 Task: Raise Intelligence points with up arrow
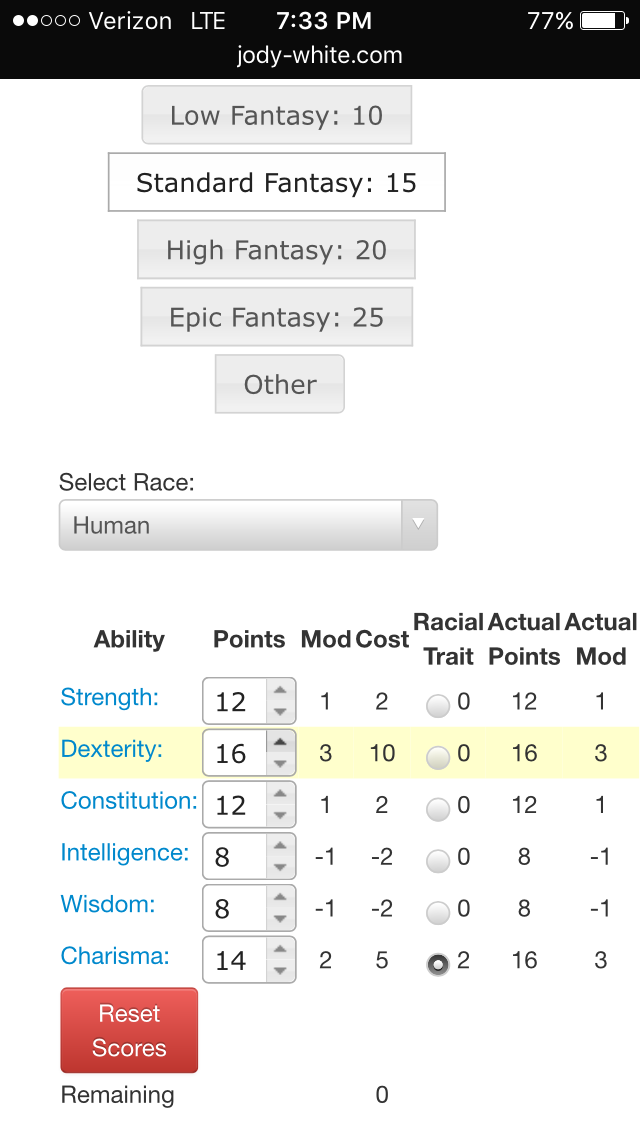pyautogui.click(x=280, y=846)
